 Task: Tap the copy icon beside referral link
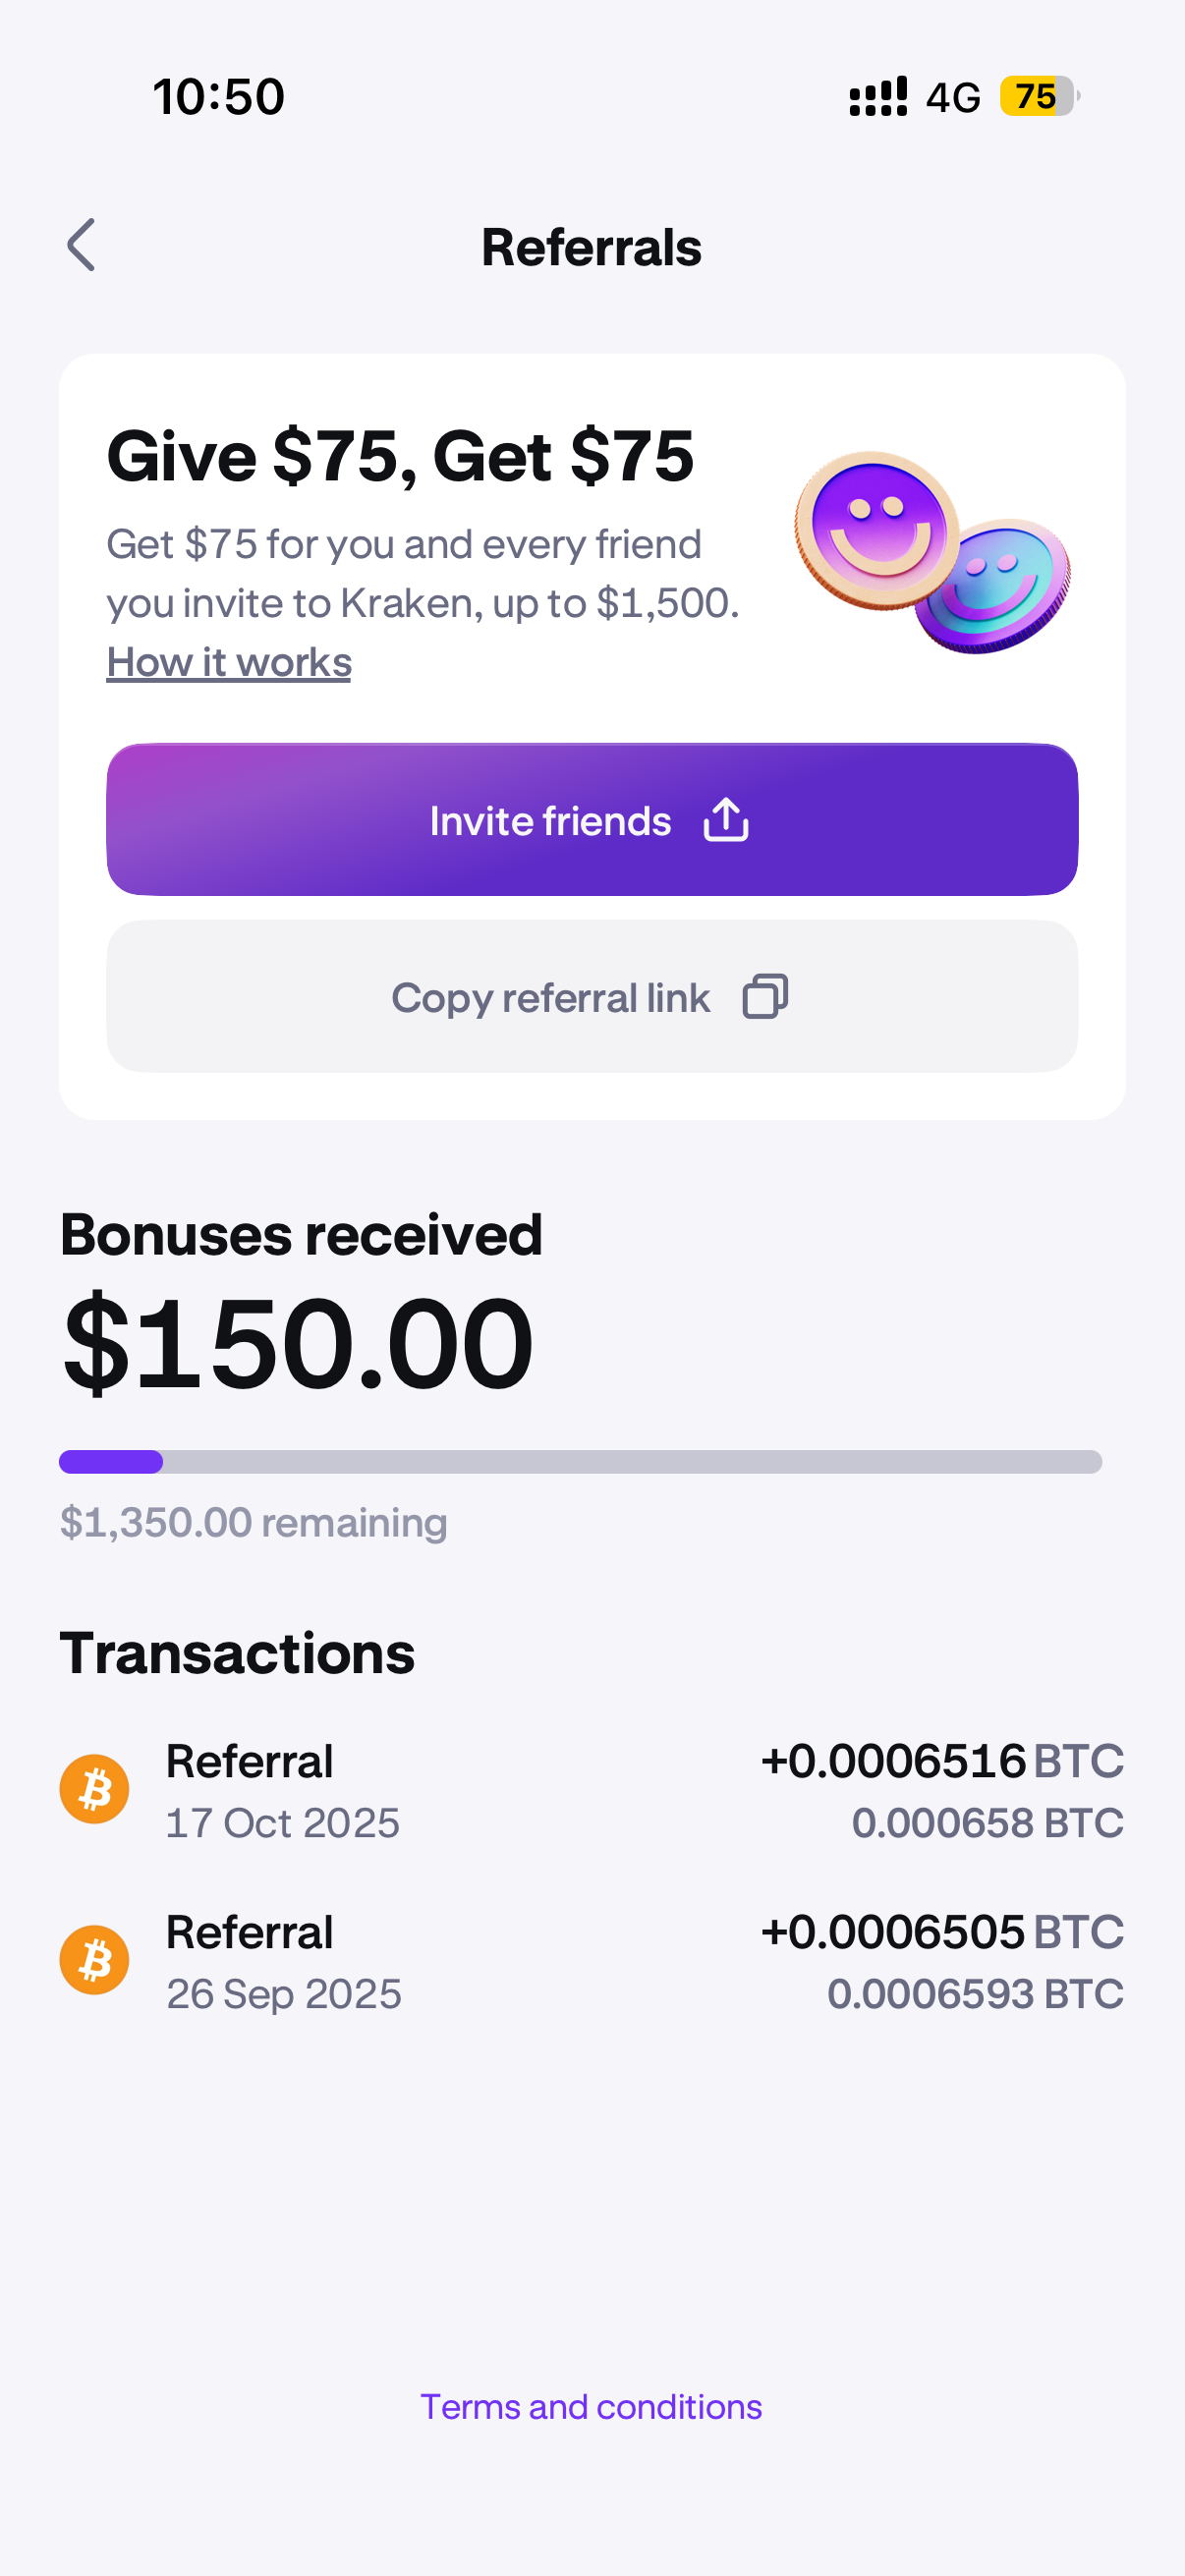pyautogui.click(x=765, y=997)
